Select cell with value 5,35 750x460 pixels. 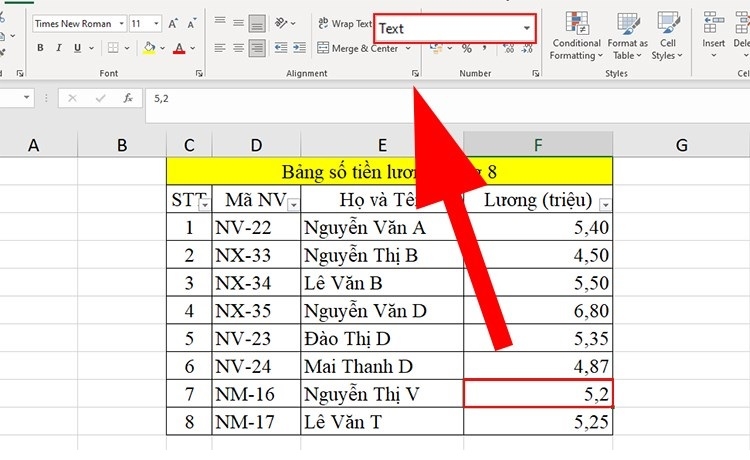pos(538,338)
